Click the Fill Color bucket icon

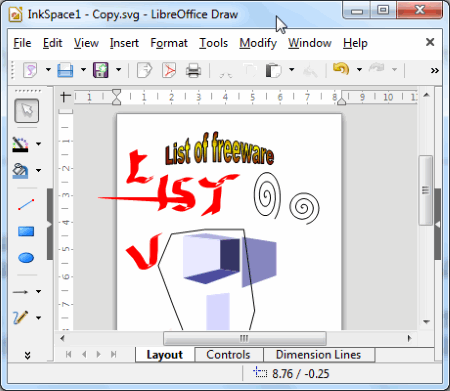tap(21, 171)
